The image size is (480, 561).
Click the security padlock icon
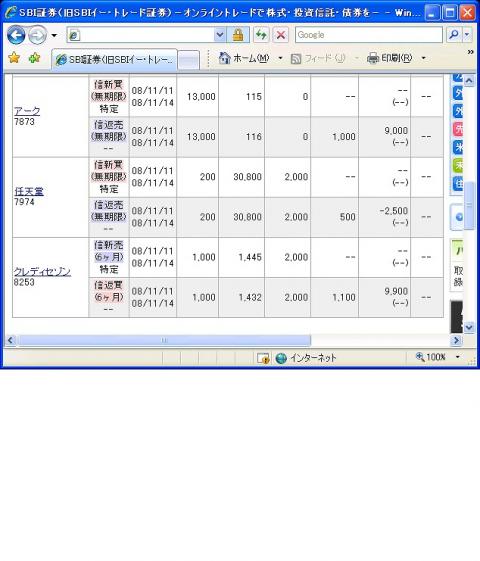(238, 35)
